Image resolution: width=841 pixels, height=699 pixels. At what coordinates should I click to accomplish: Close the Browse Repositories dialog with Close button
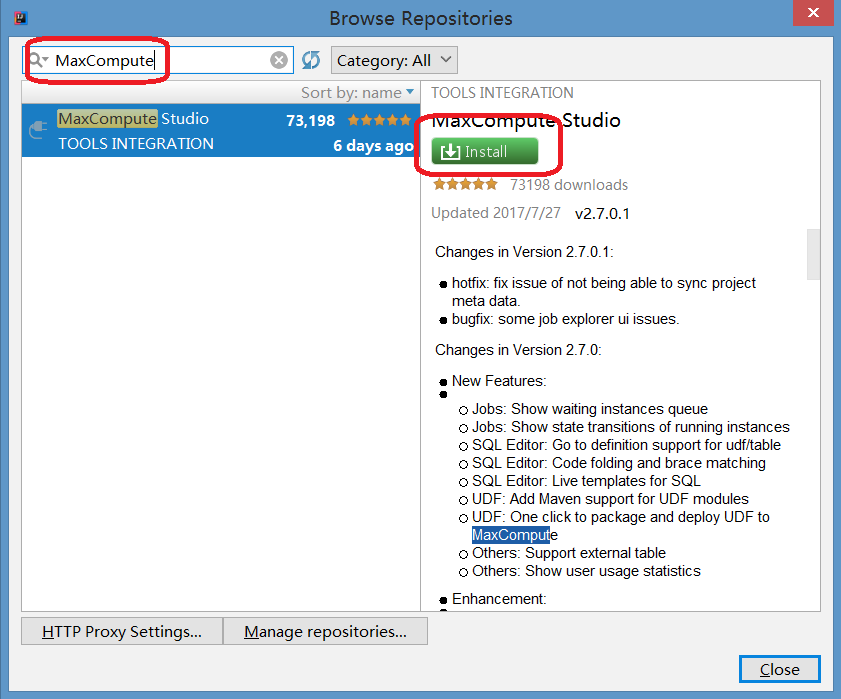779,669
